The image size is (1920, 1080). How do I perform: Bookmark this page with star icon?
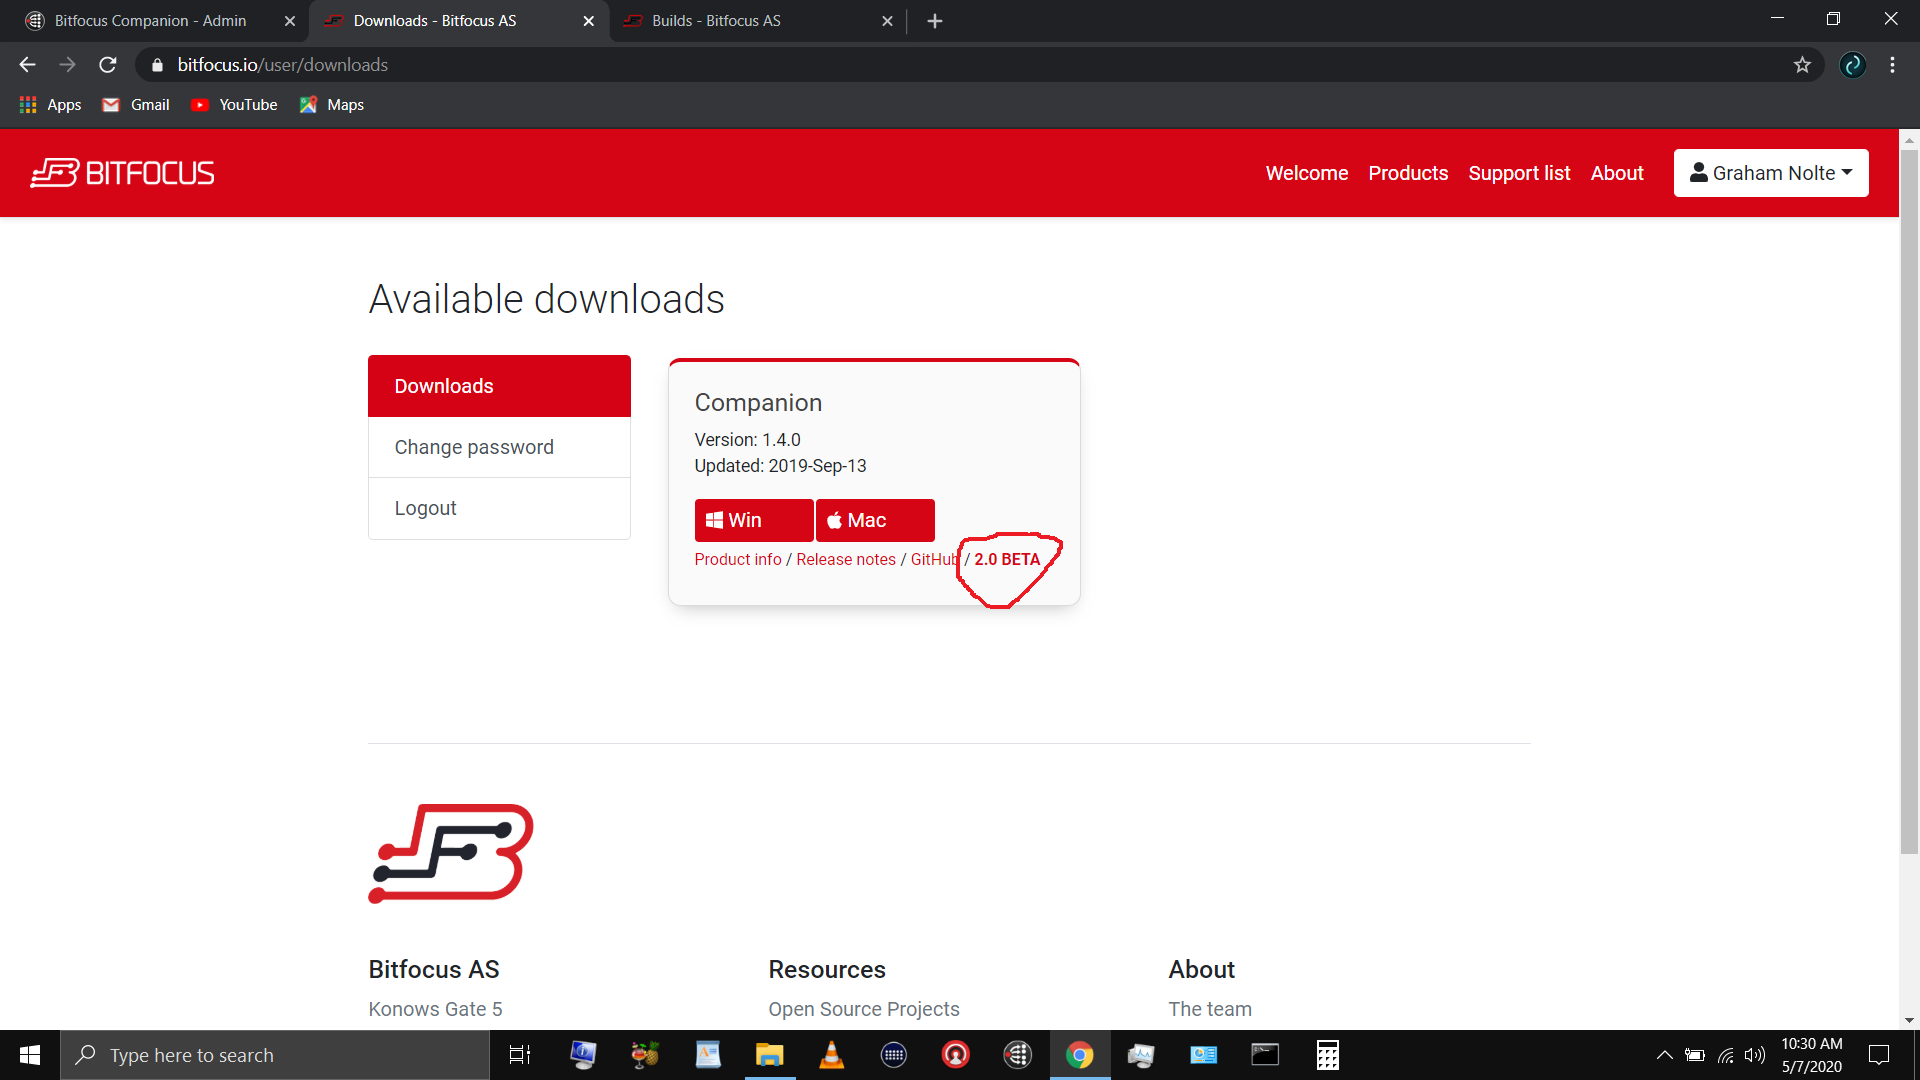1802,65
